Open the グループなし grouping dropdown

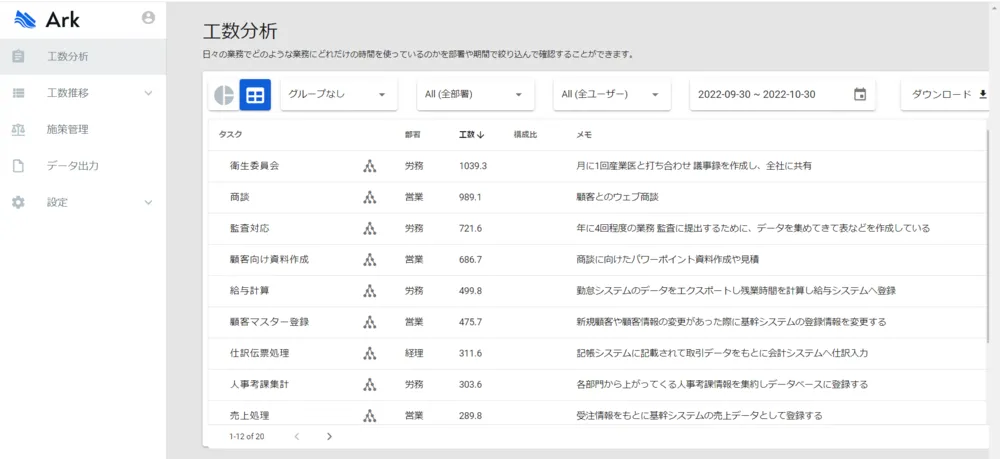pos(339,94)
